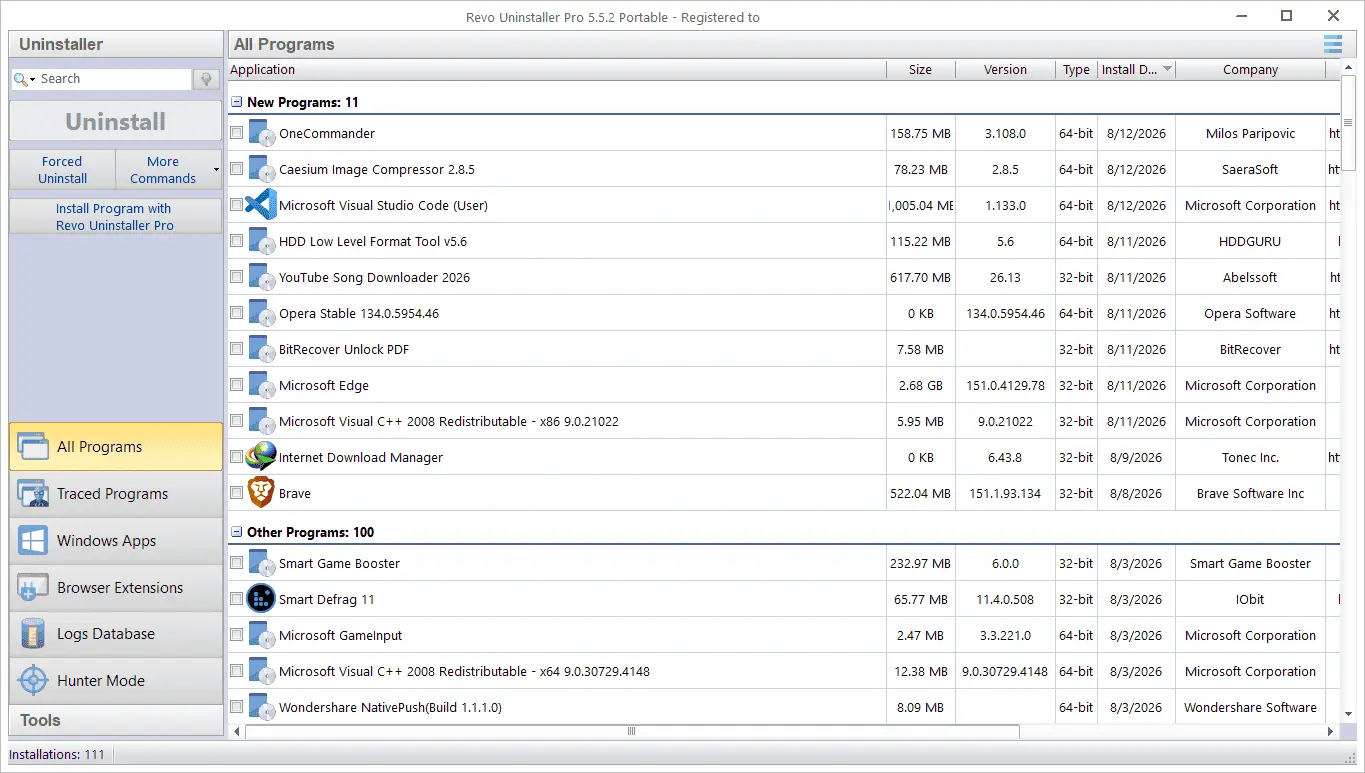Click the Windows Apps logo icon
This screenshot has width=1365, height=773.
(33, 541)
